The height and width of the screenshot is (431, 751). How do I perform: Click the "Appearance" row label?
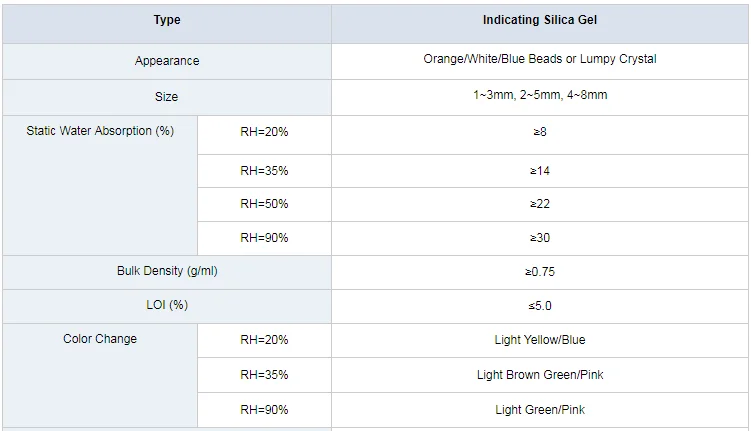pos(167,61)
